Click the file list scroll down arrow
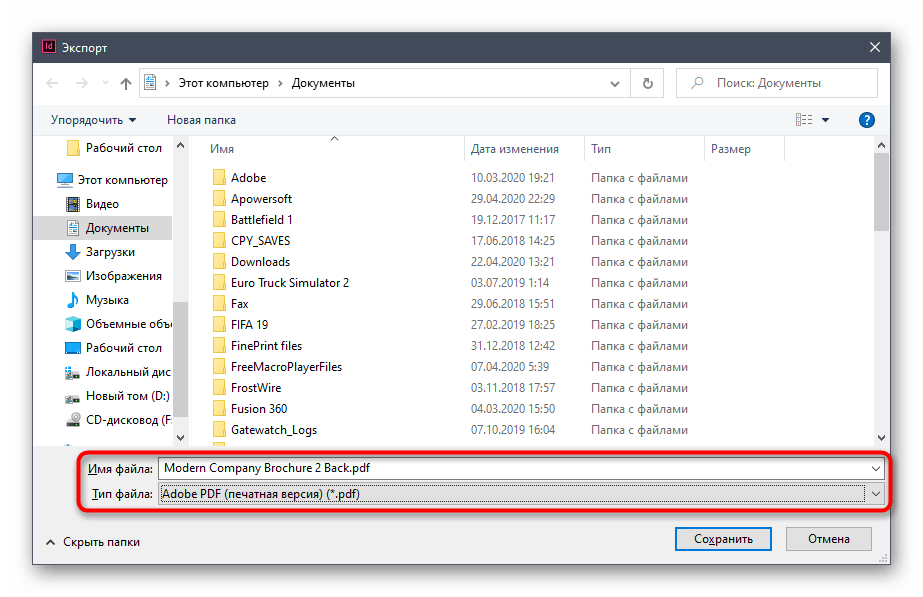The width and height of the screenshot is (923, 597). (x=881, y=437)
